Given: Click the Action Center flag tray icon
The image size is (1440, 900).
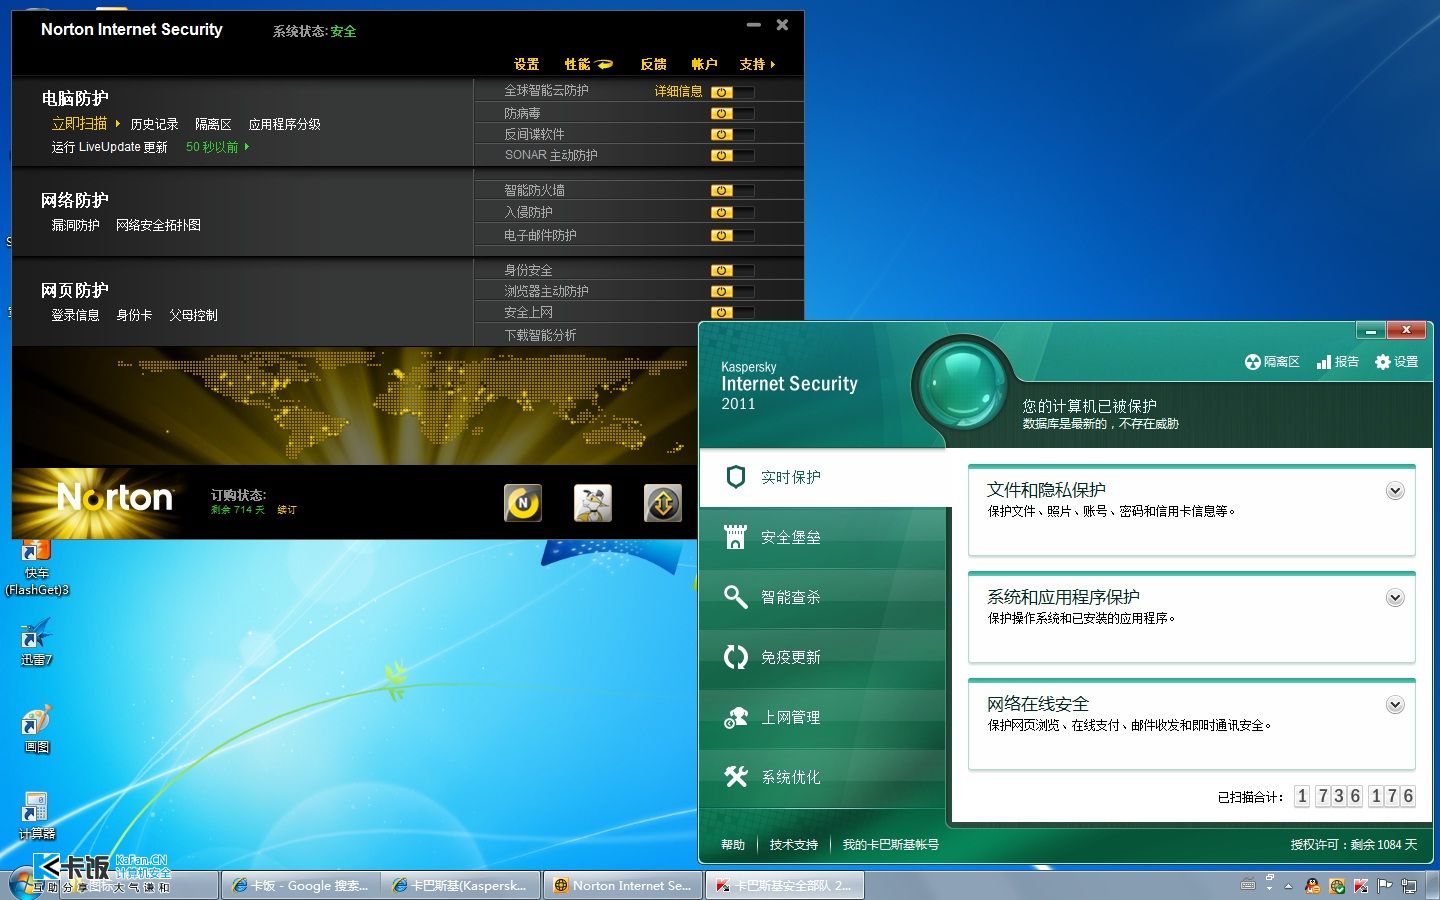Looking at the screenshot, I should click(1385, 886).
